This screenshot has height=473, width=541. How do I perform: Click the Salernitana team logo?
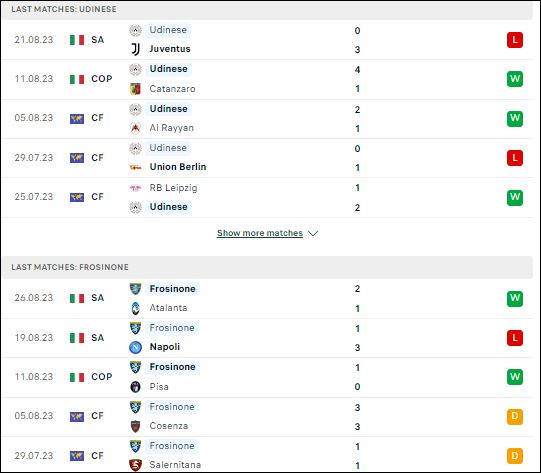[135, 465]
